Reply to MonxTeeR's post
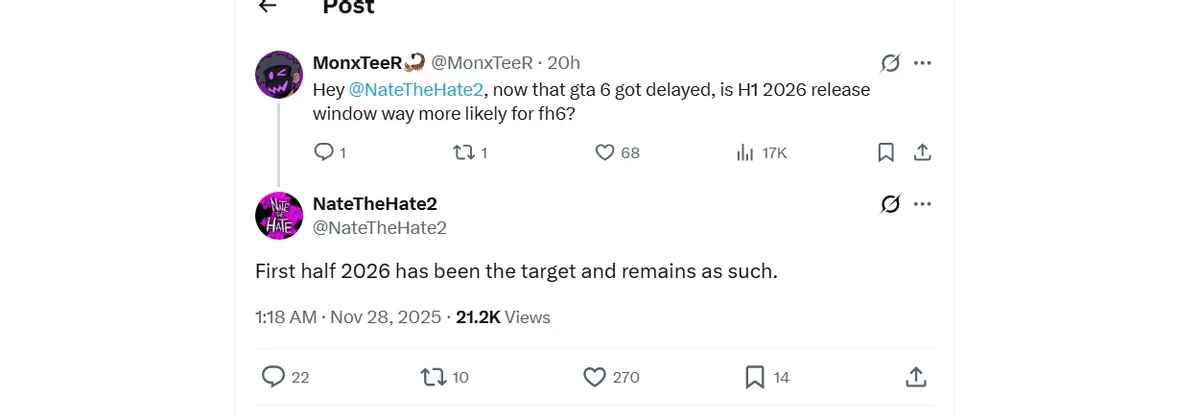 click(x=323, y=152)
